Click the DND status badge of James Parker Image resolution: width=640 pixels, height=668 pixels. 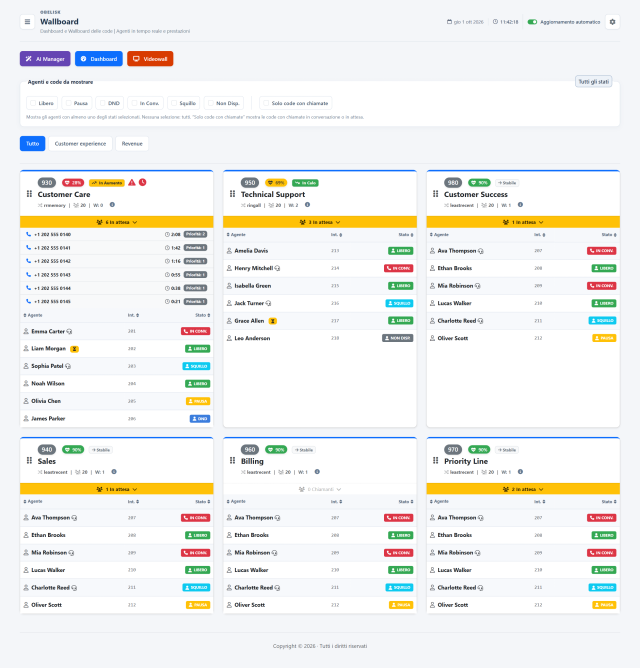pyautogui.click(x=200, y=419)
